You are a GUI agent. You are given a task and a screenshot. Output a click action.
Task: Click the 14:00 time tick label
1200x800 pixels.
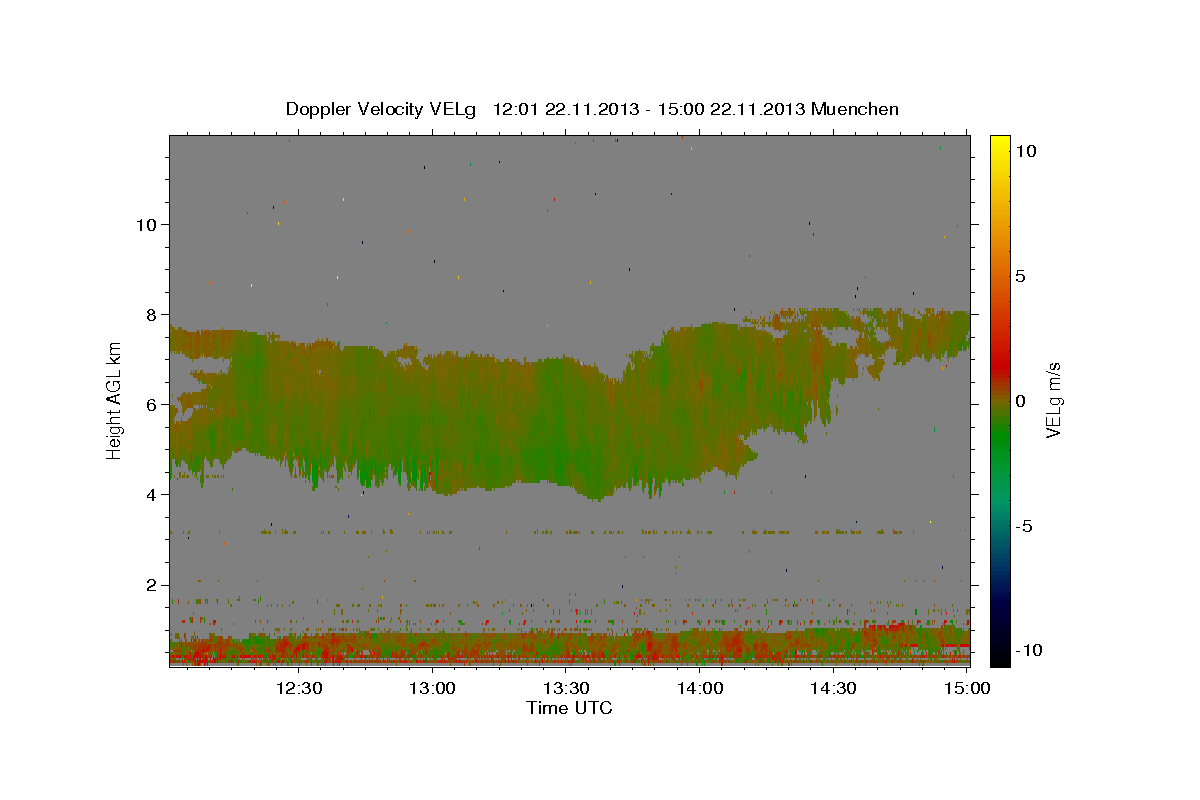click(700, 688)
